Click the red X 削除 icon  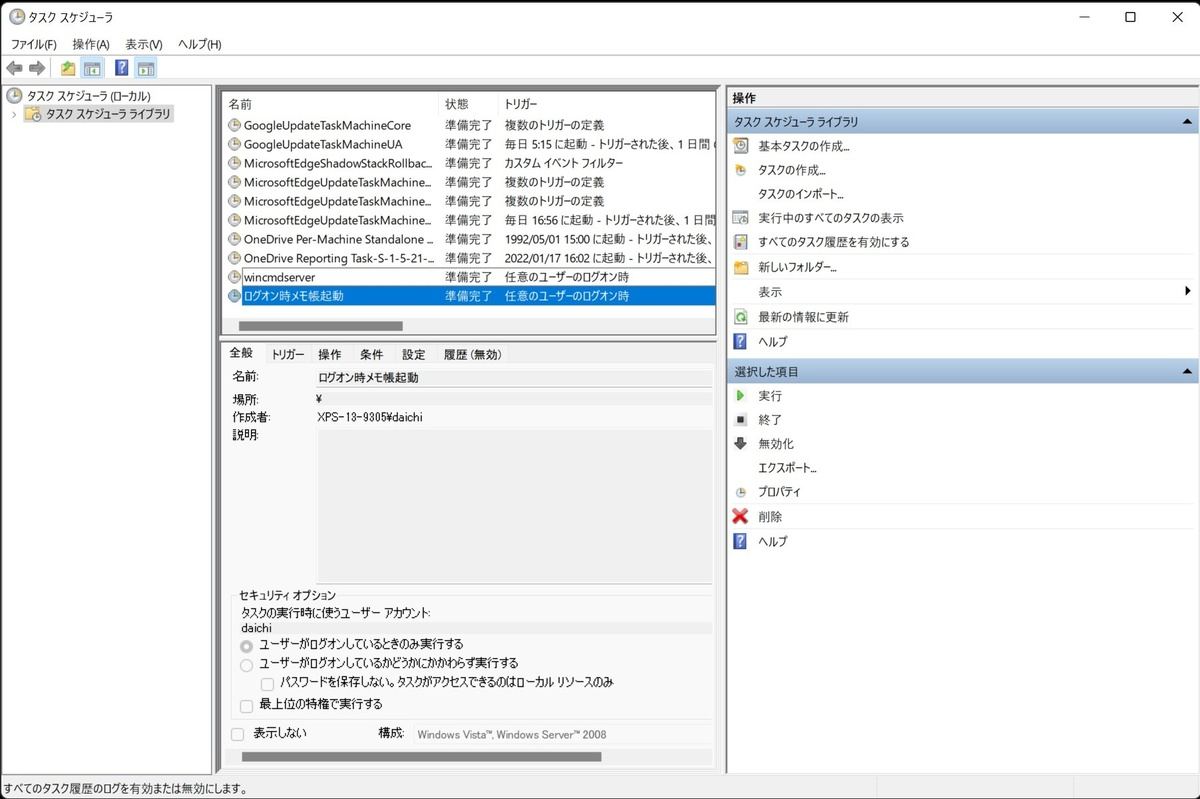tap(740, 517)
